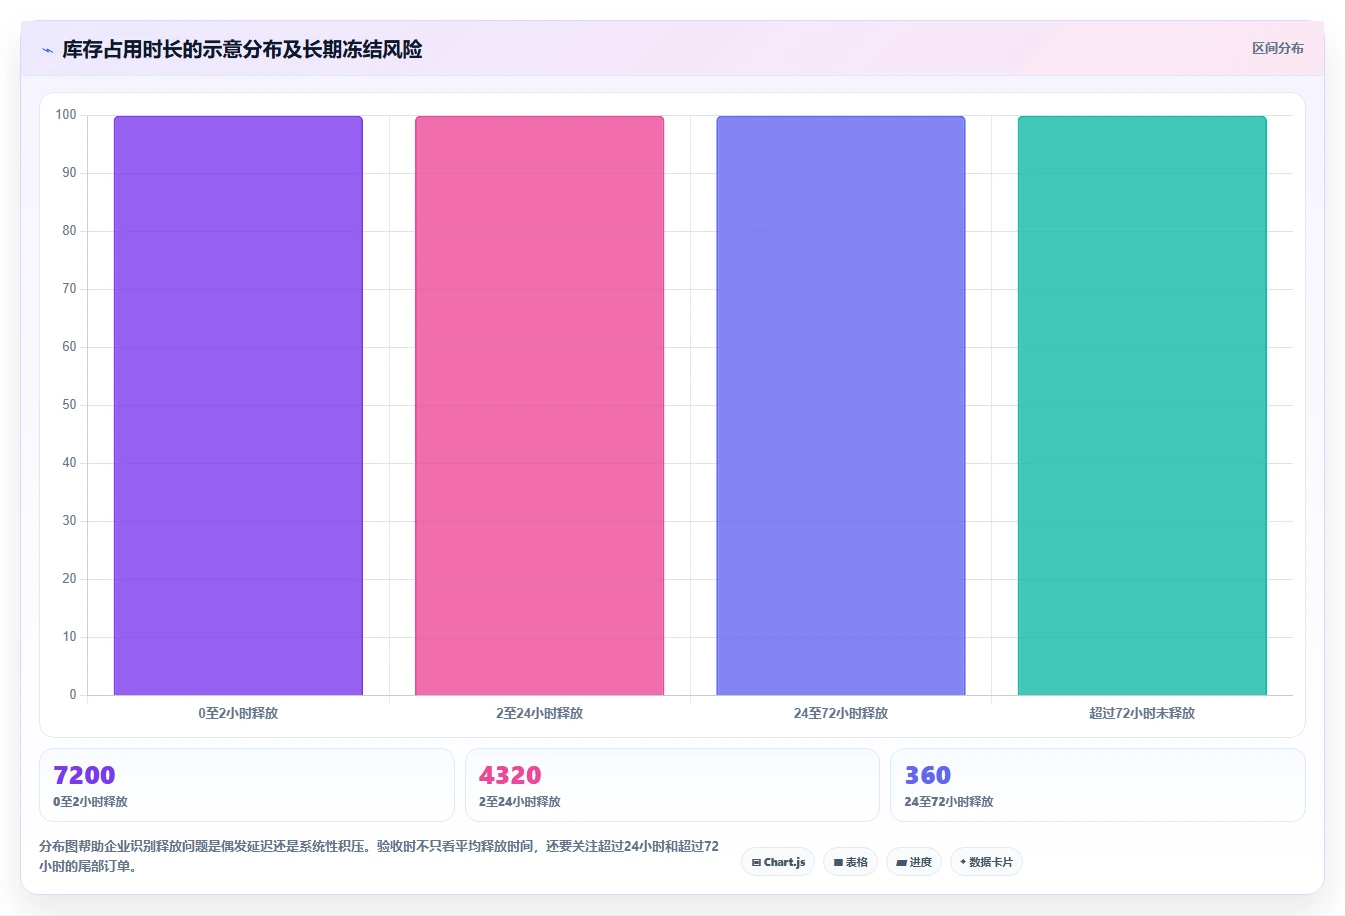Screen dimensions: 1345x916
Task: Click the Chart.js tag chip
Action: 778,862
